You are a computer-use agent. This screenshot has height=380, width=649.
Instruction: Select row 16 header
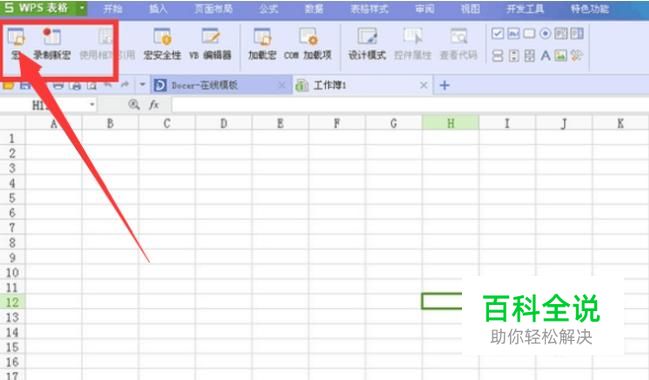12,362
